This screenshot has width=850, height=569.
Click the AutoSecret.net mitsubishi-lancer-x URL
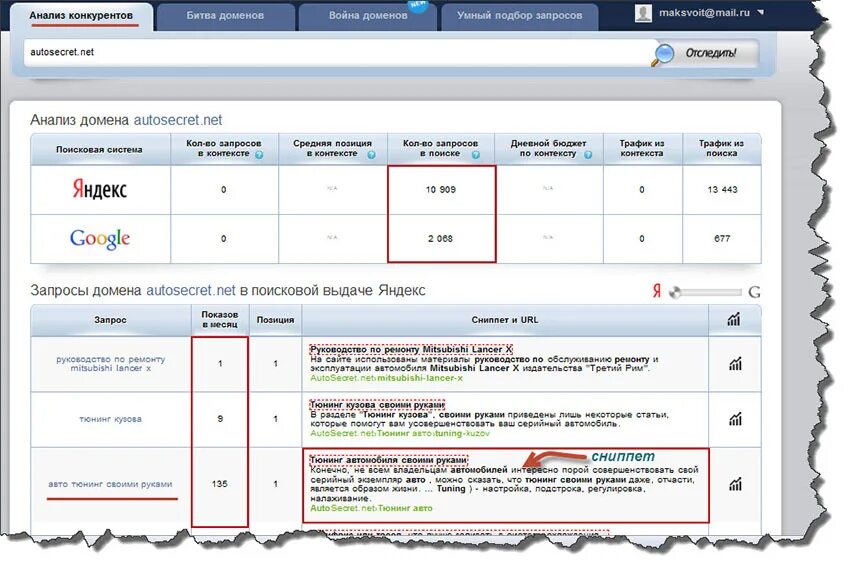(387, 378)
